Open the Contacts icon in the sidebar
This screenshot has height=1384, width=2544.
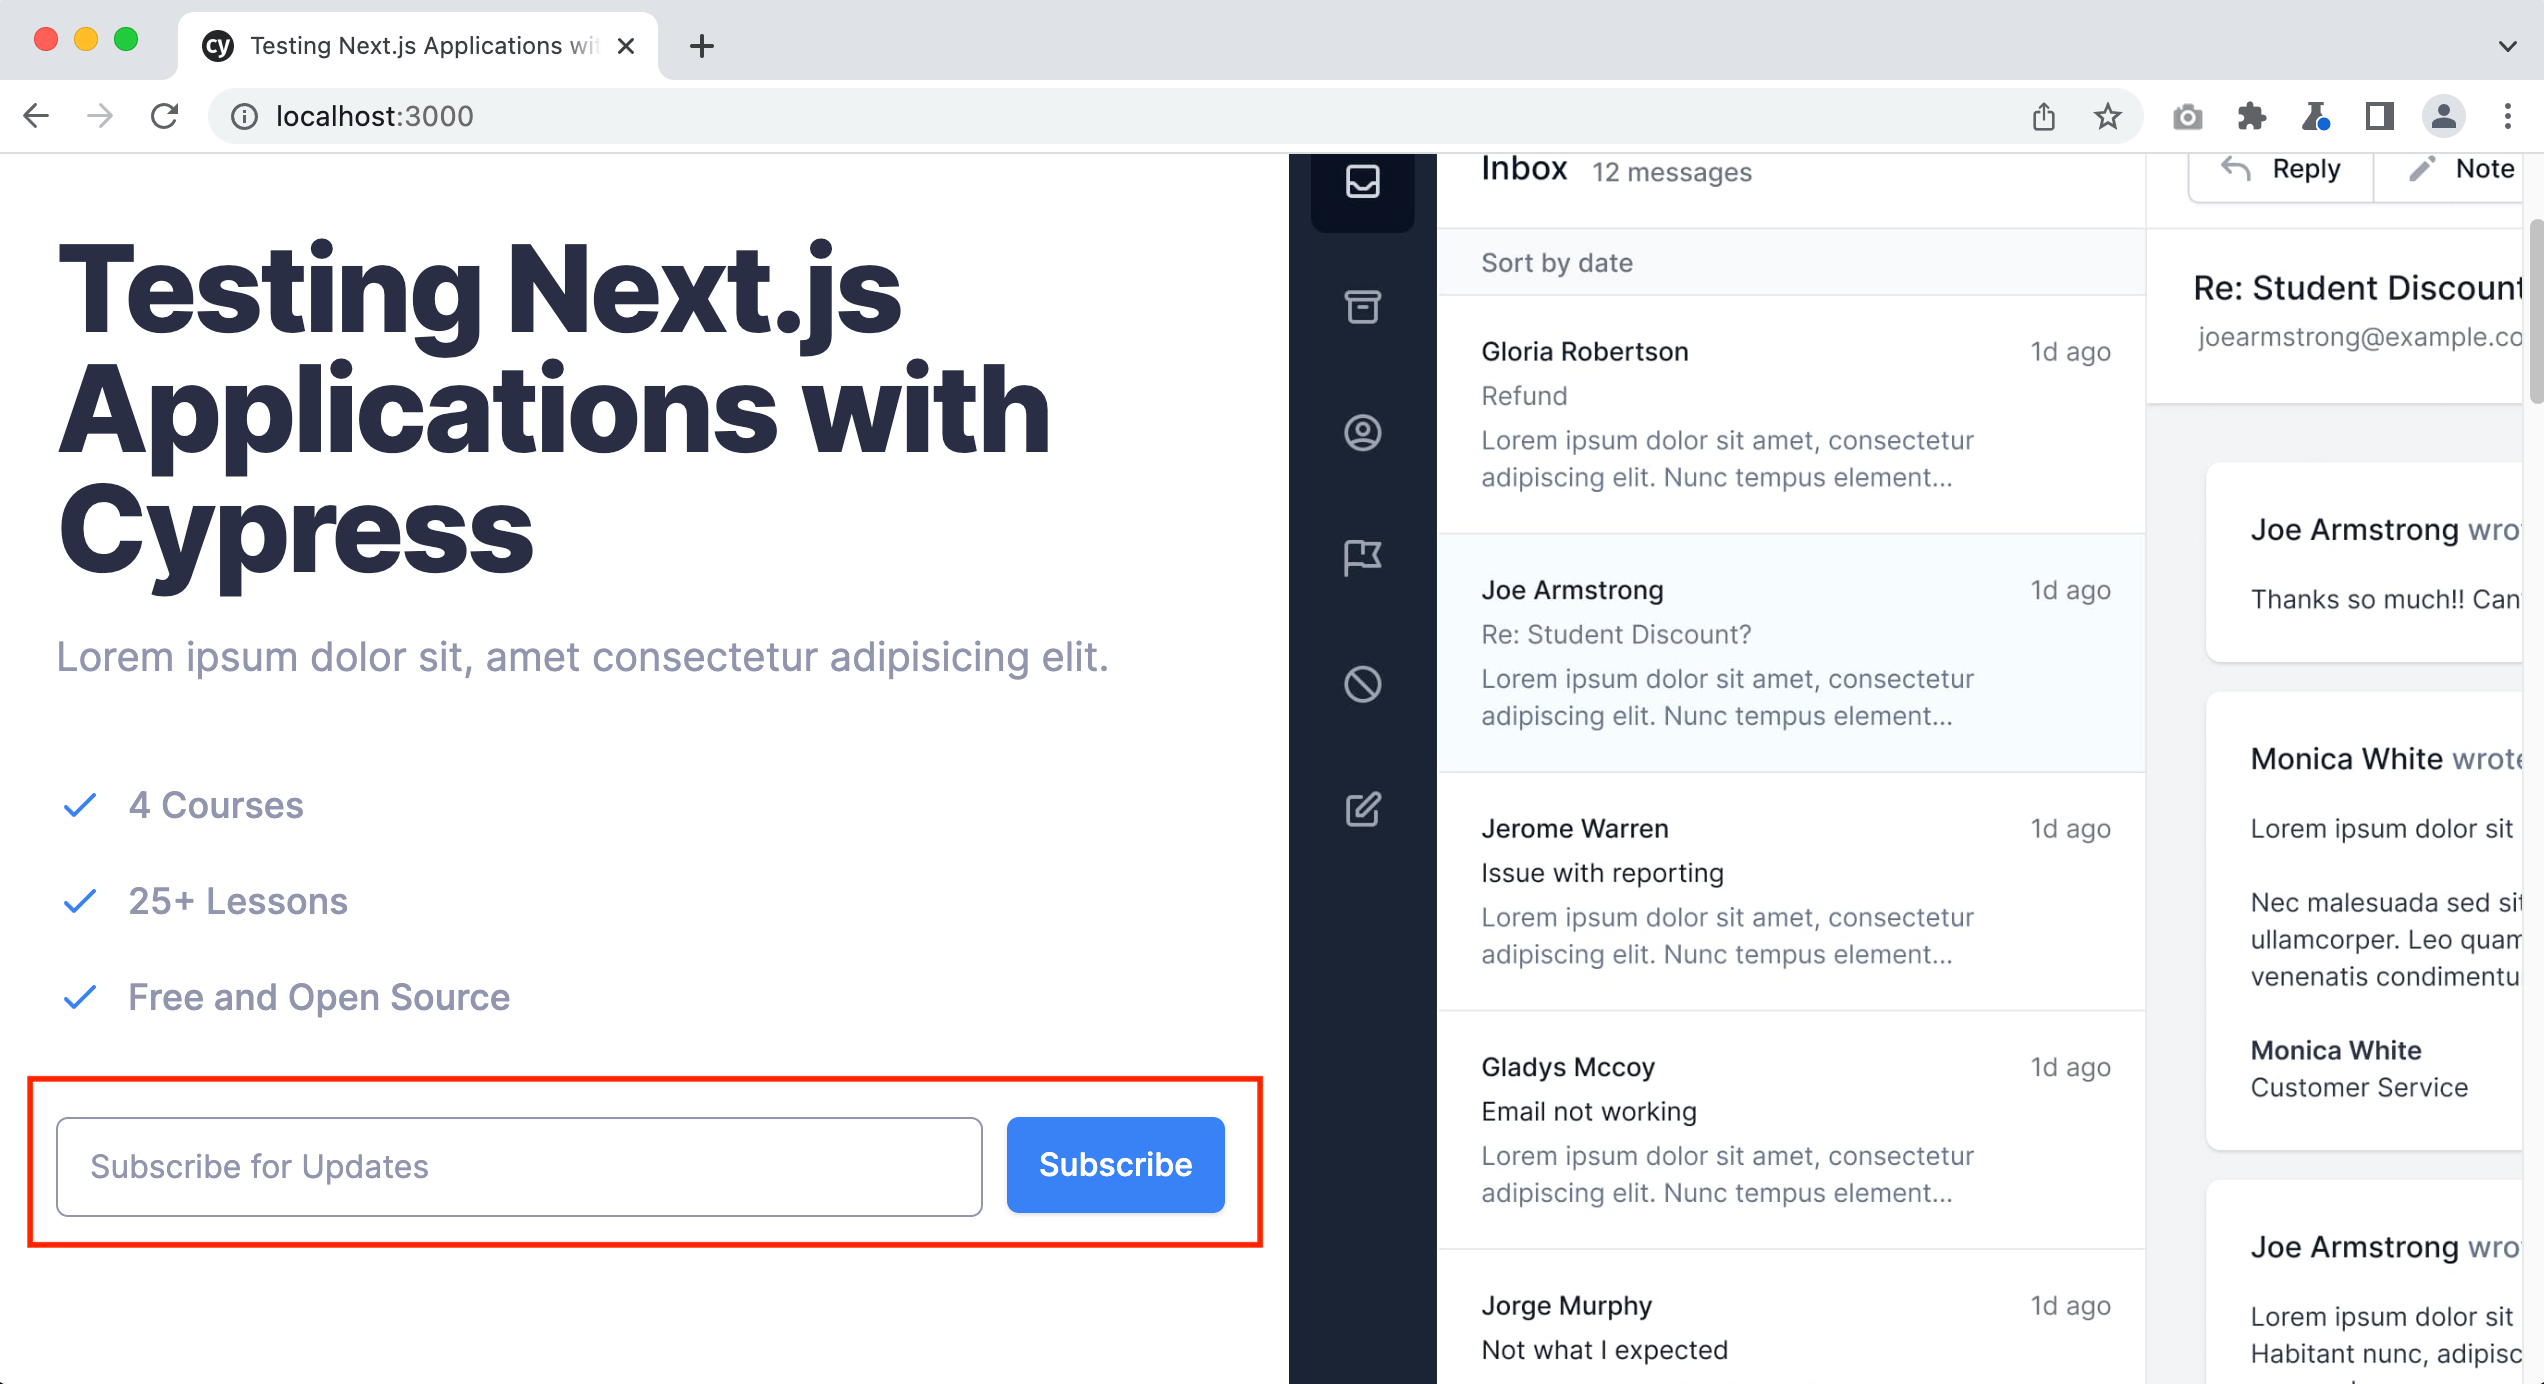pos(1361,433)
